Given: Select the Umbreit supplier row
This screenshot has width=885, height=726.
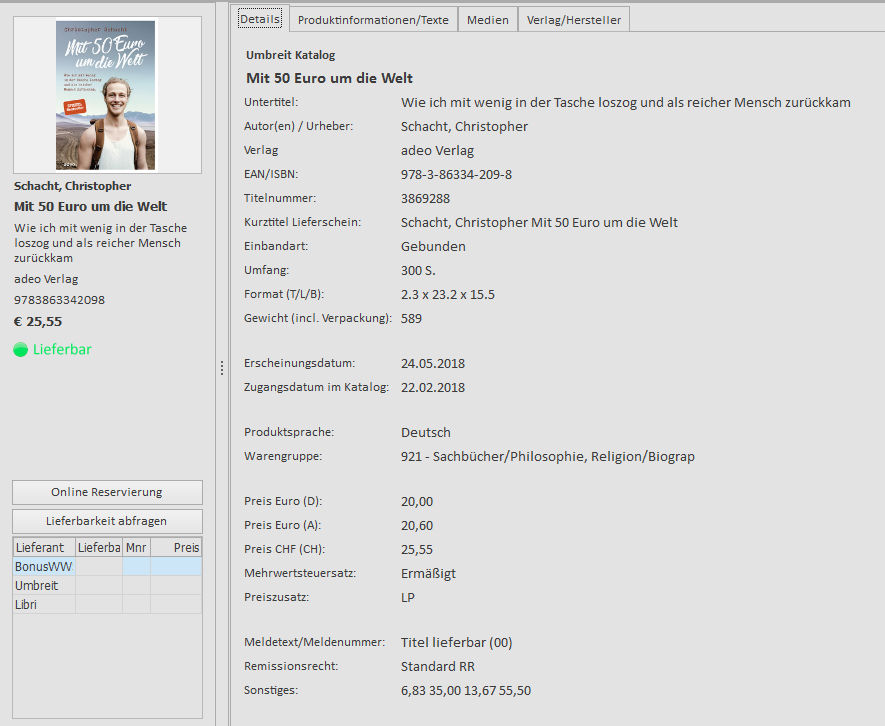Looking at the screenshot, I should click(37, 586).
